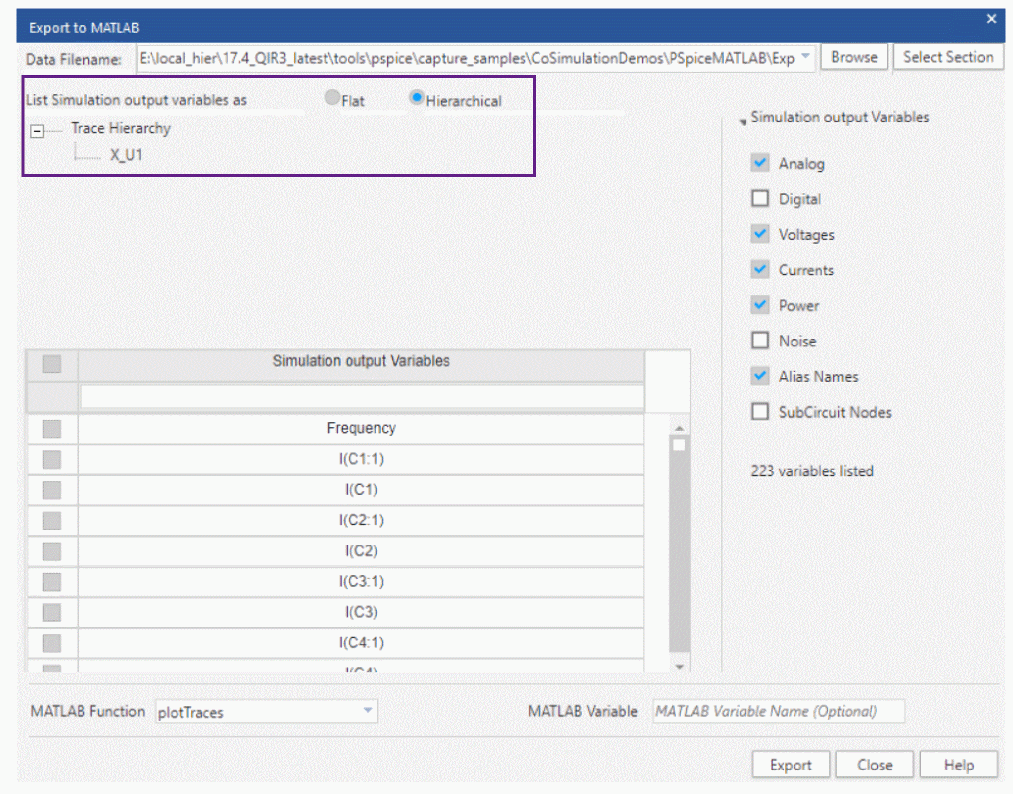The width and height of the screenshot is (1013, 794).
Task: Uncheck the Power checkbox
Action: point(760,305)
